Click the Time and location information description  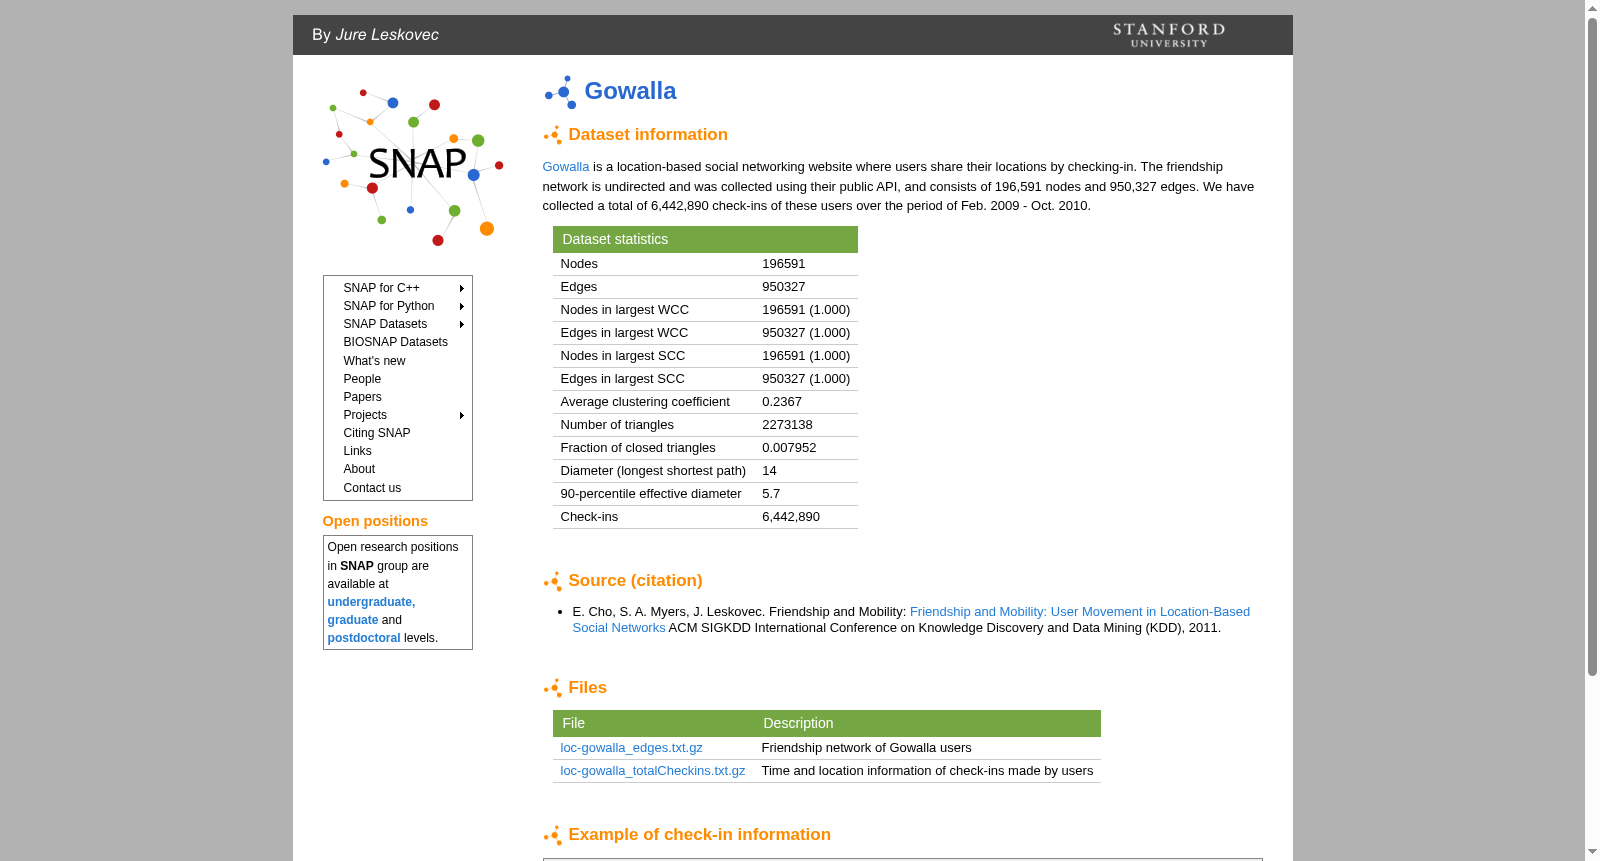928,771
